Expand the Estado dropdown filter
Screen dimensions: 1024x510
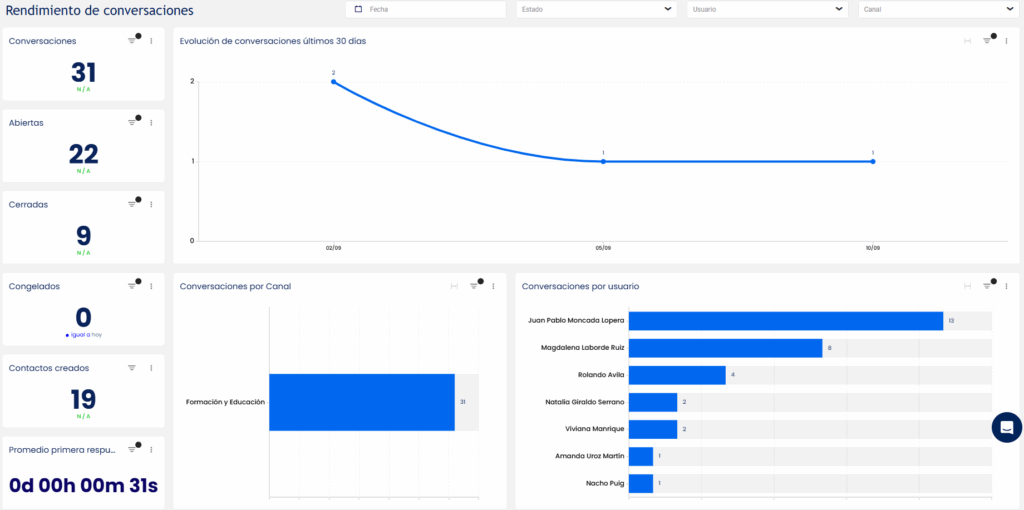point(596,9)
